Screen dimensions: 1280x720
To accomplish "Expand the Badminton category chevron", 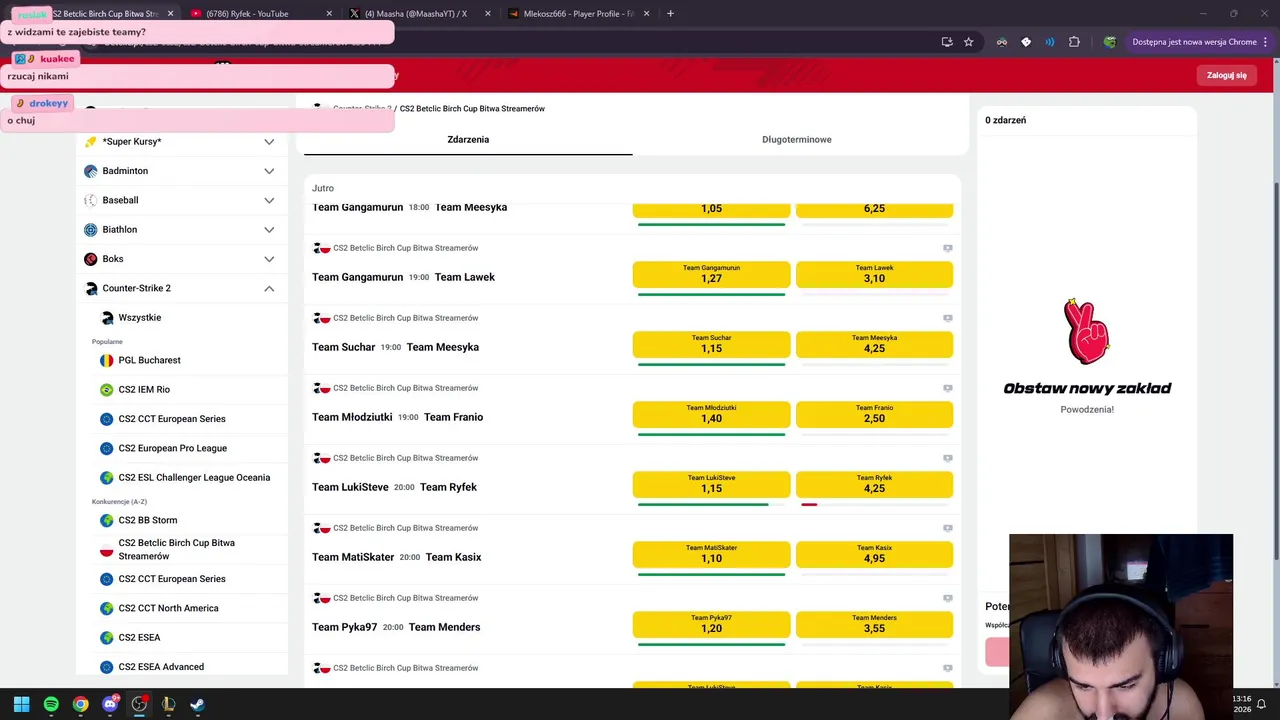I will (269, 171).
